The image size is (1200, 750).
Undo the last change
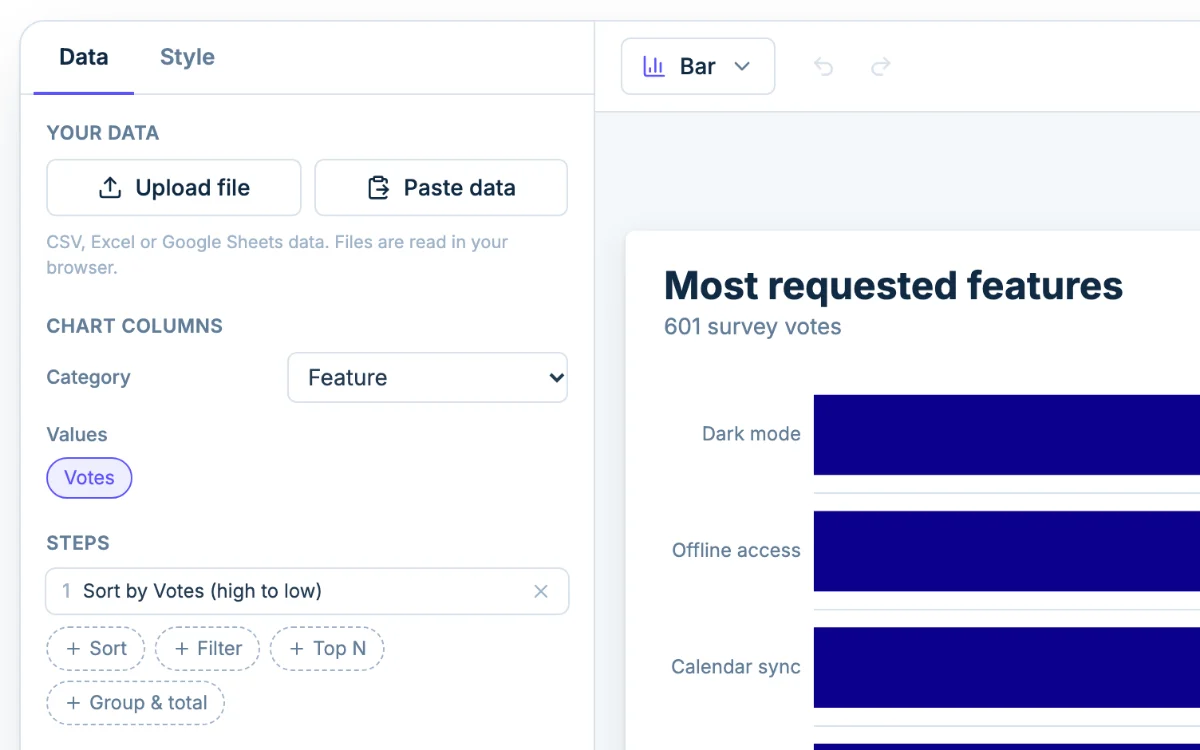[823, 66]
